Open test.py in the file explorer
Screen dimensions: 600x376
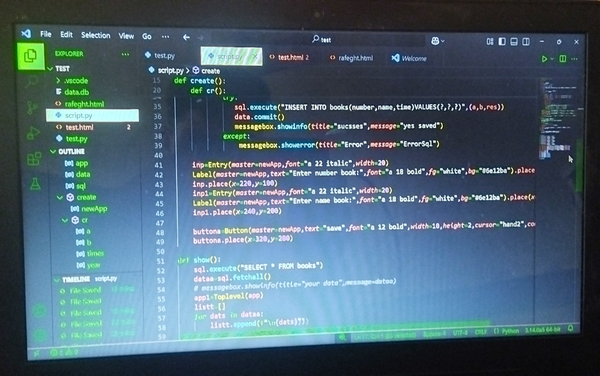[77, 139]
